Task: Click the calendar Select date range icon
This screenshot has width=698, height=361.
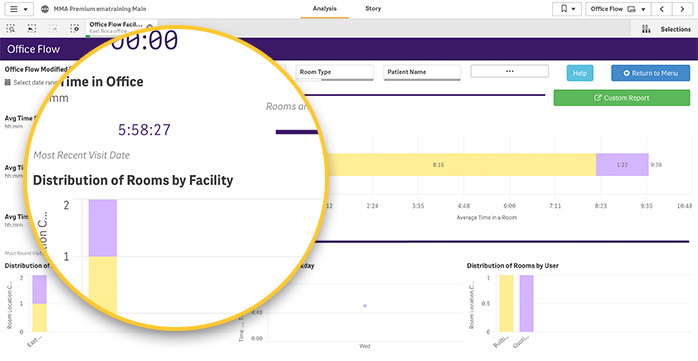Action: point(8,83)
